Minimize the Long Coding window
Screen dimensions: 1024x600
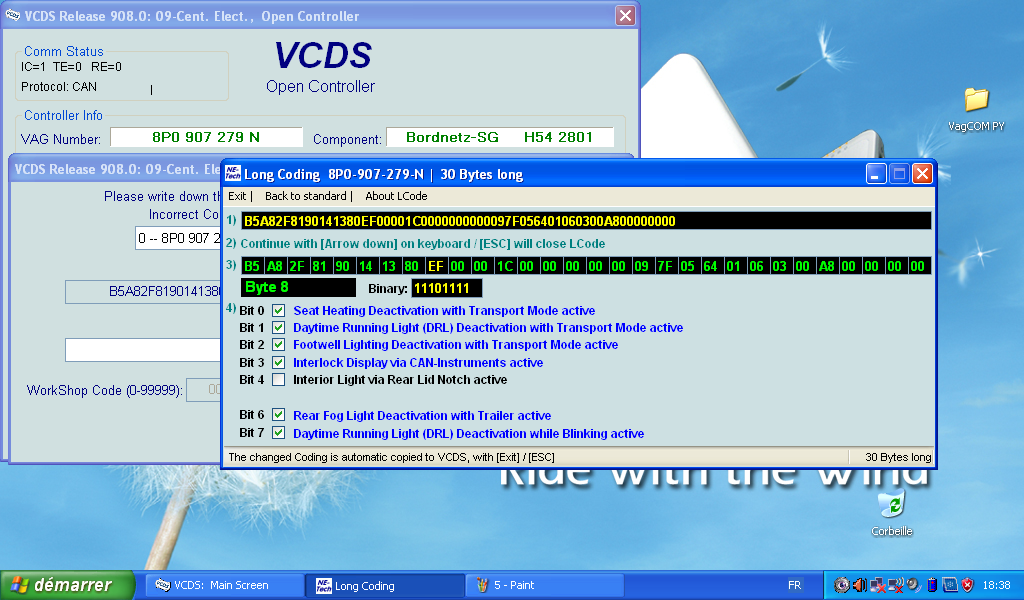[876, 174]
